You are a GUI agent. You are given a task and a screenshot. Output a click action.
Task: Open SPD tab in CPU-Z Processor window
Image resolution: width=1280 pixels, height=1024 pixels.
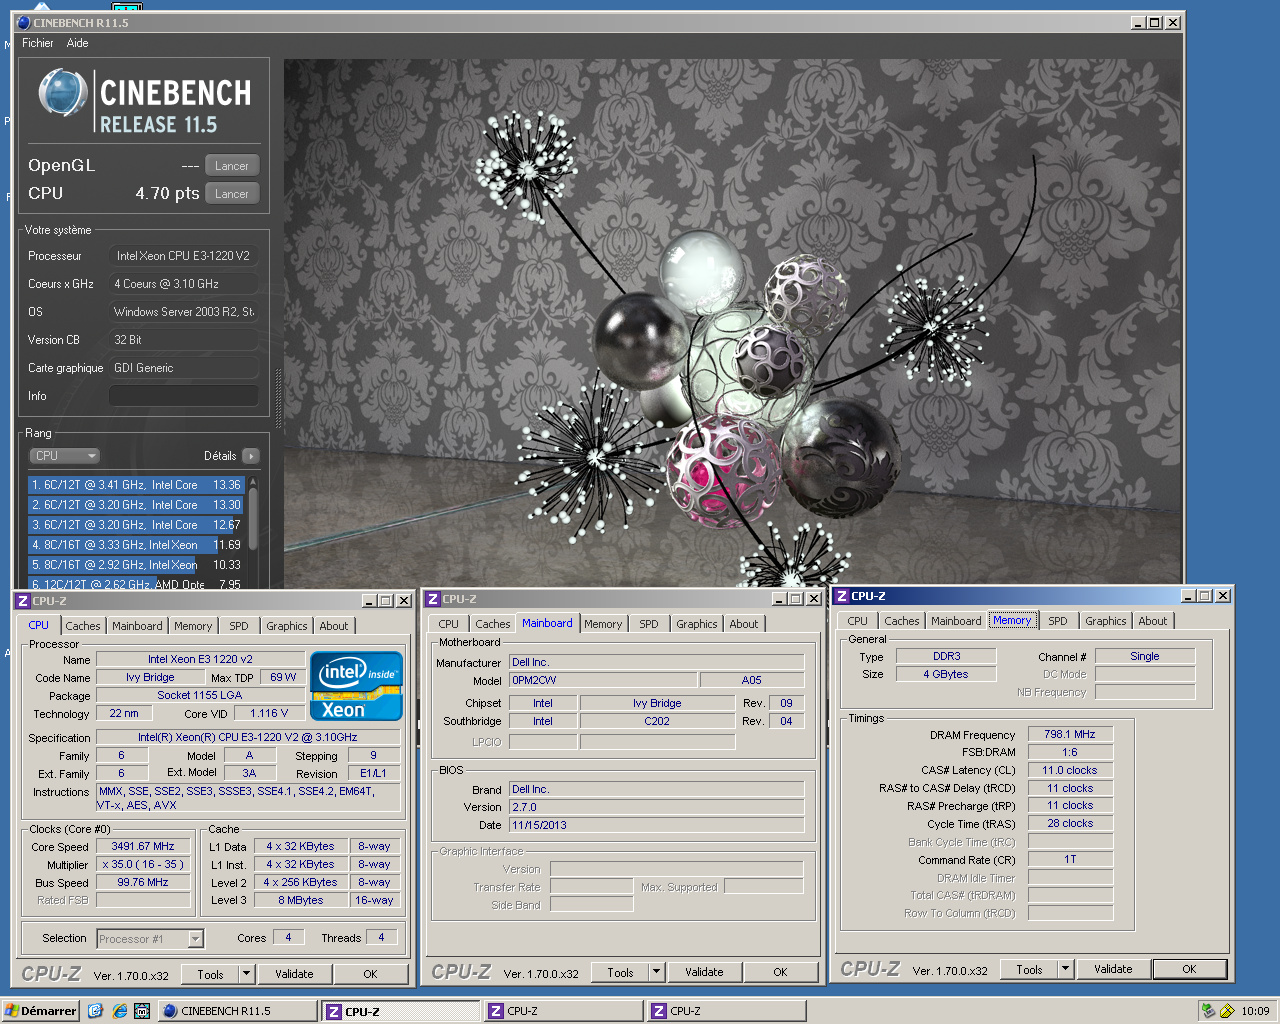239,626
